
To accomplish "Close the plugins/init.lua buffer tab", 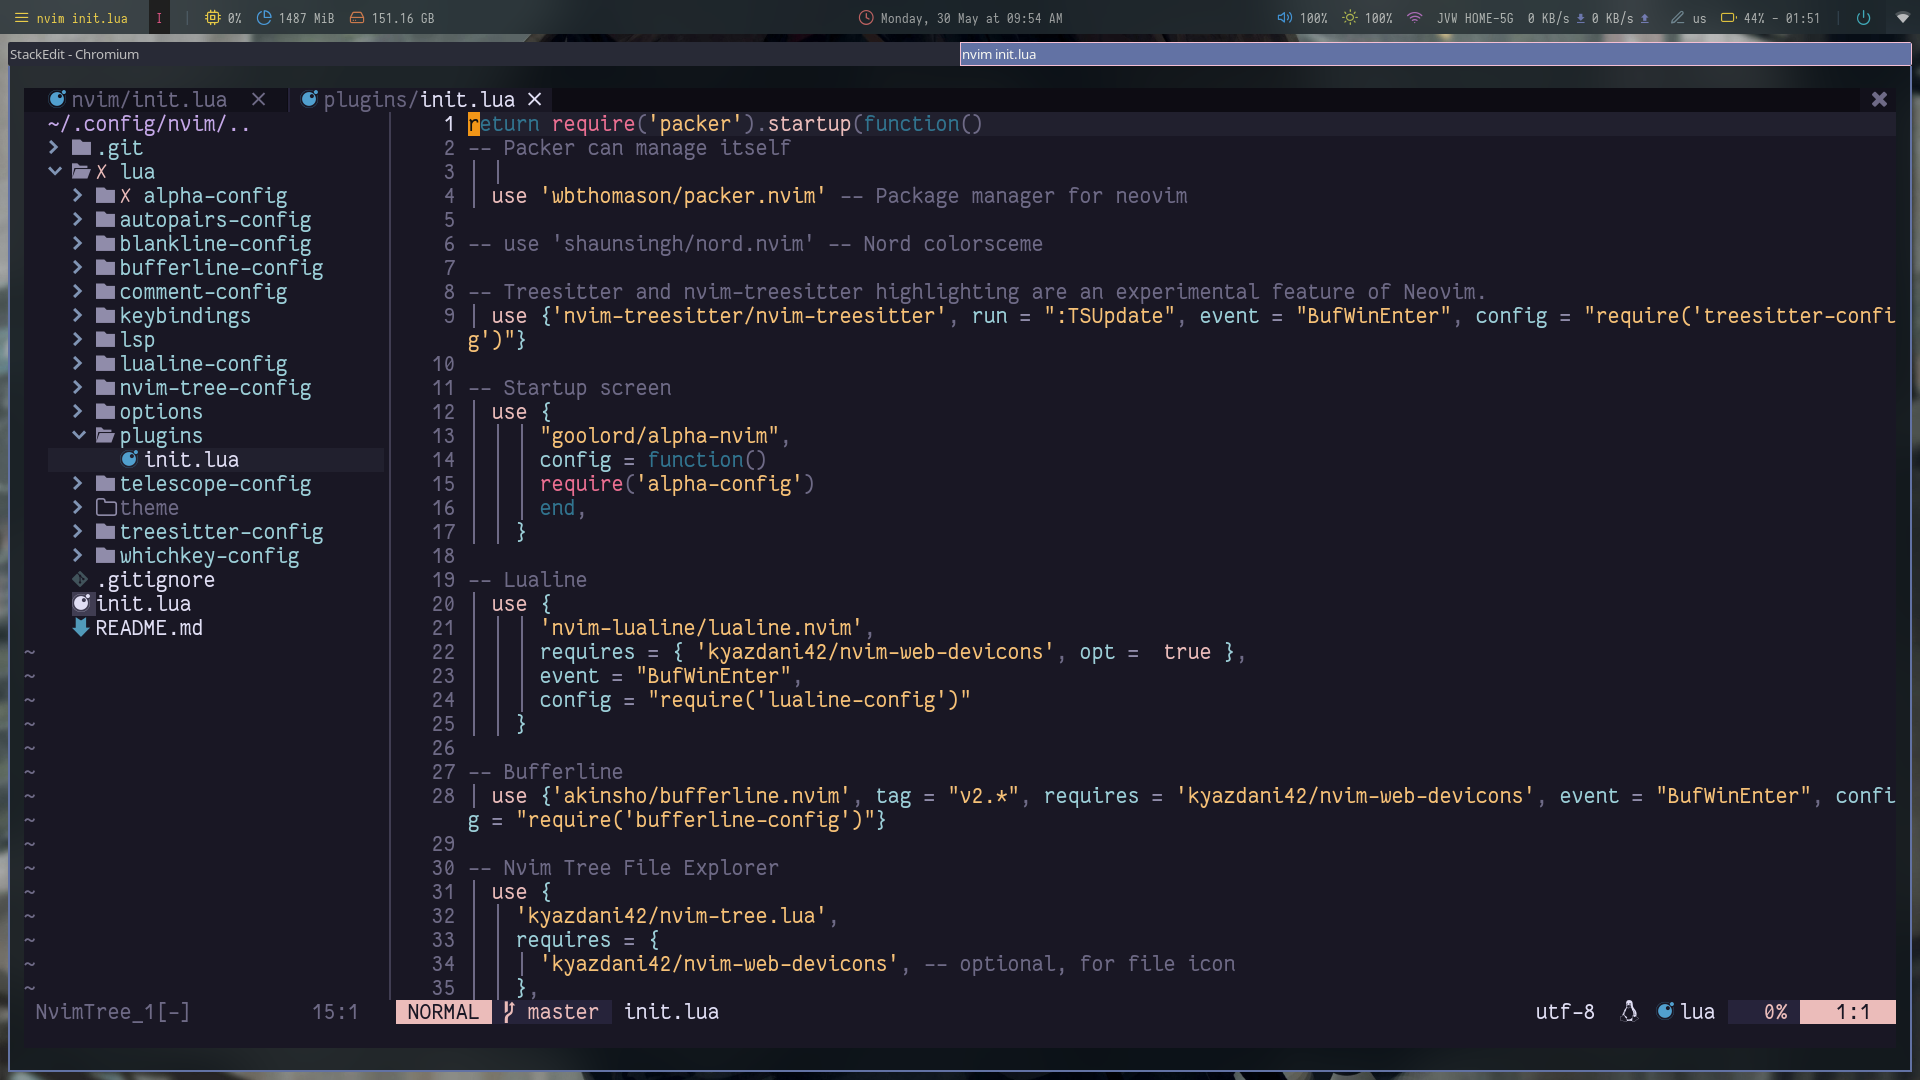I will (x=535, y=100).
